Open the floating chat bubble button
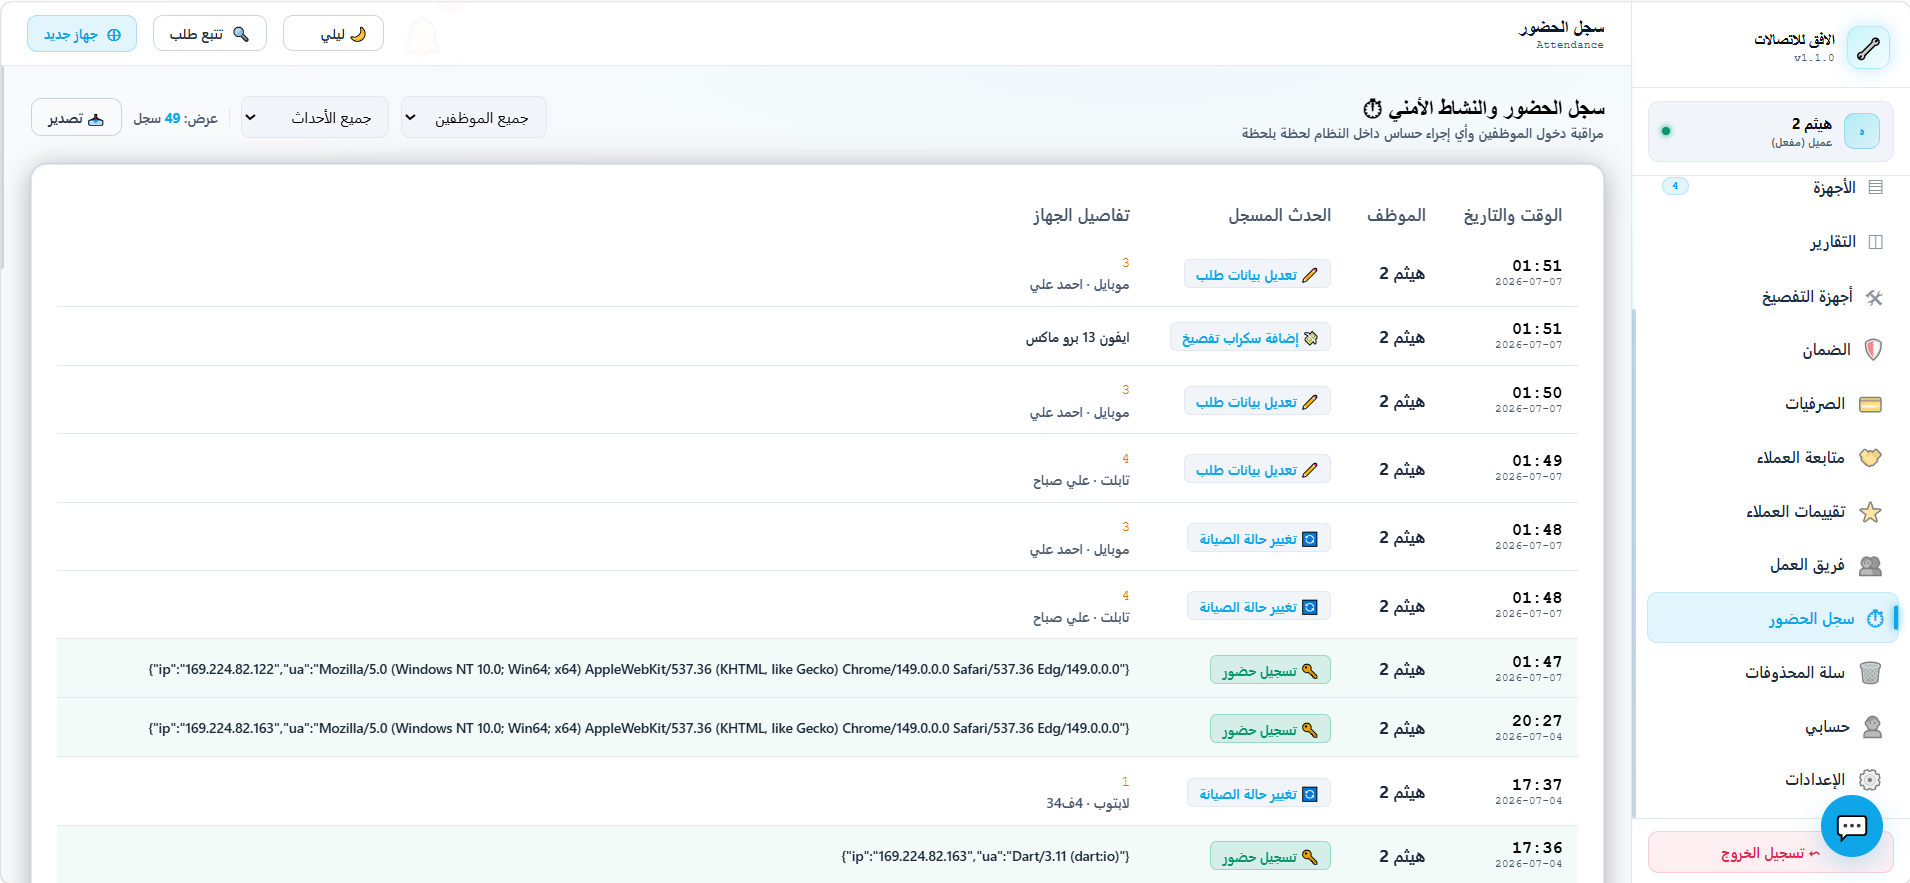The height and width of the screenshot is (883, 1910). (1852, 826)
